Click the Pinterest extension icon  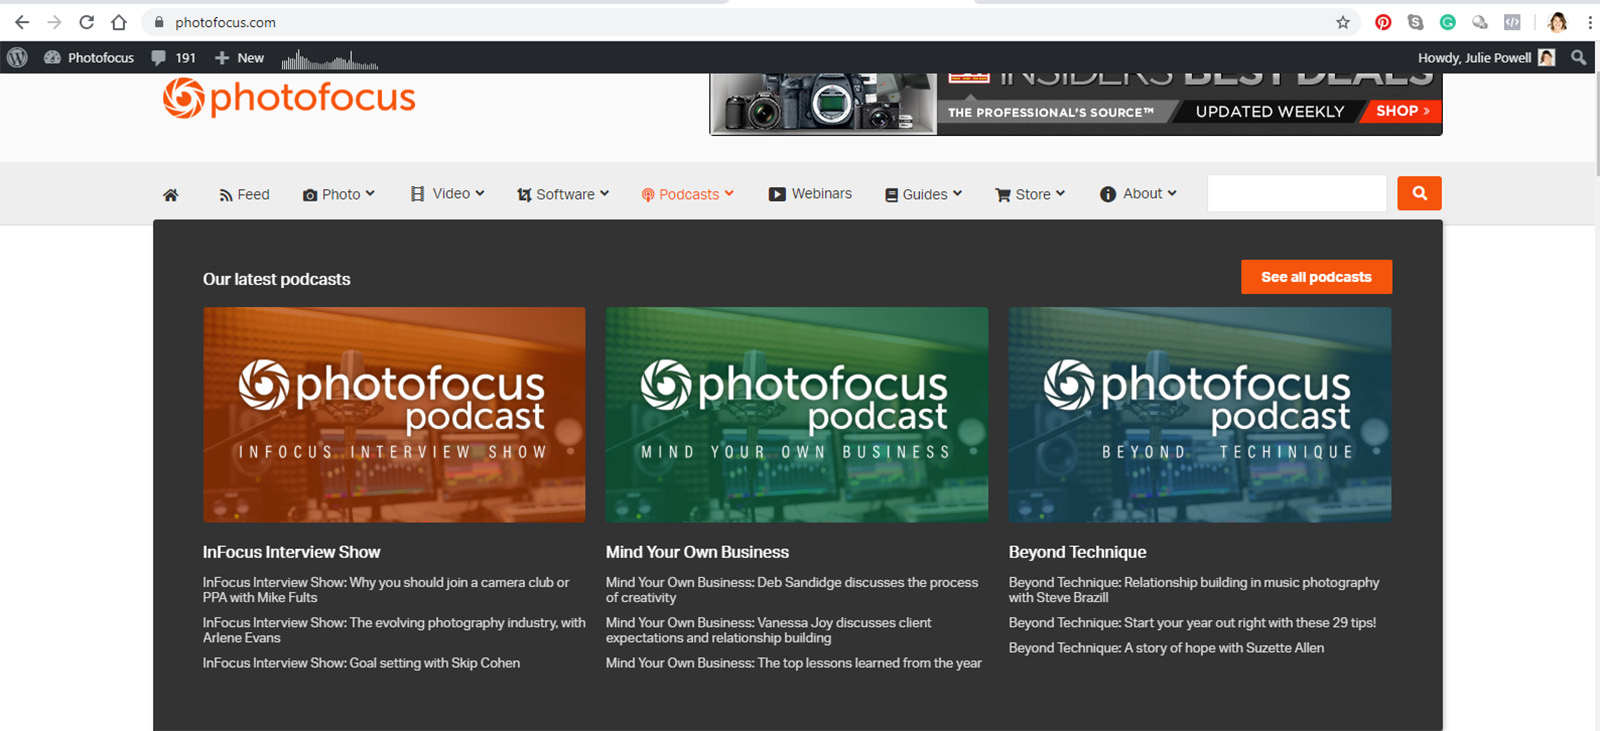(x=1383, y=22)
